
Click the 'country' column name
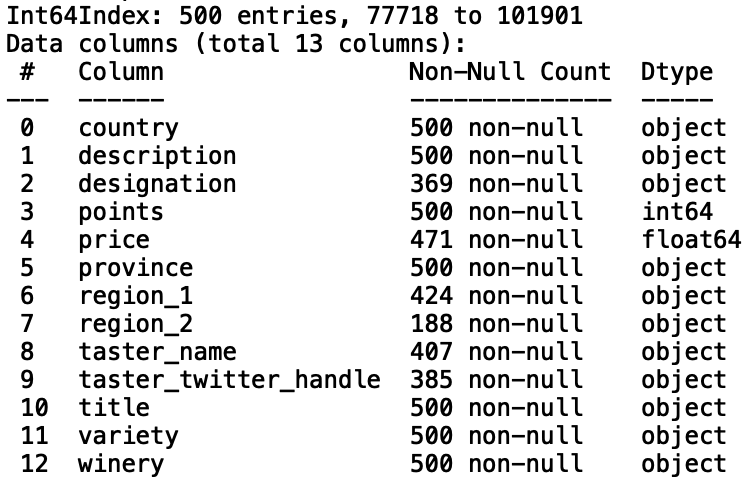pos(128,128)
